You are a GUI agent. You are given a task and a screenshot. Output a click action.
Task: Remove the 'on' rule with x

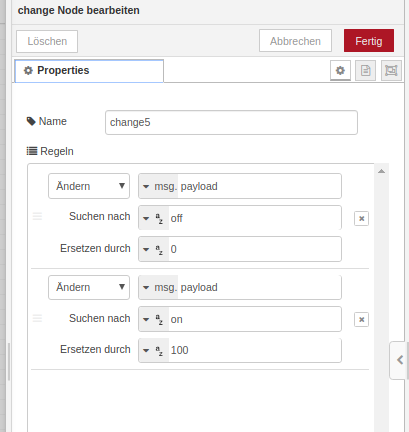click(x=361, y=320)
